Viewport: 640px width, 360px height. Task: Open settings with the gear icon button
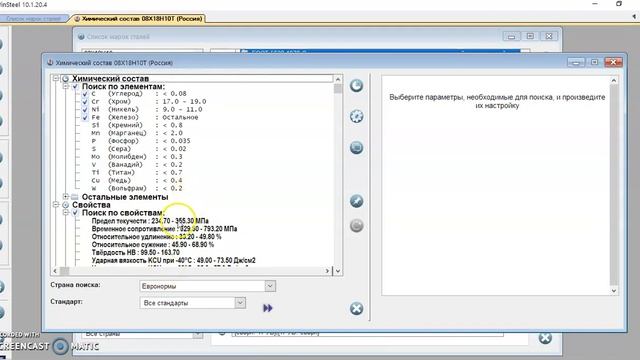coord(356,117)
